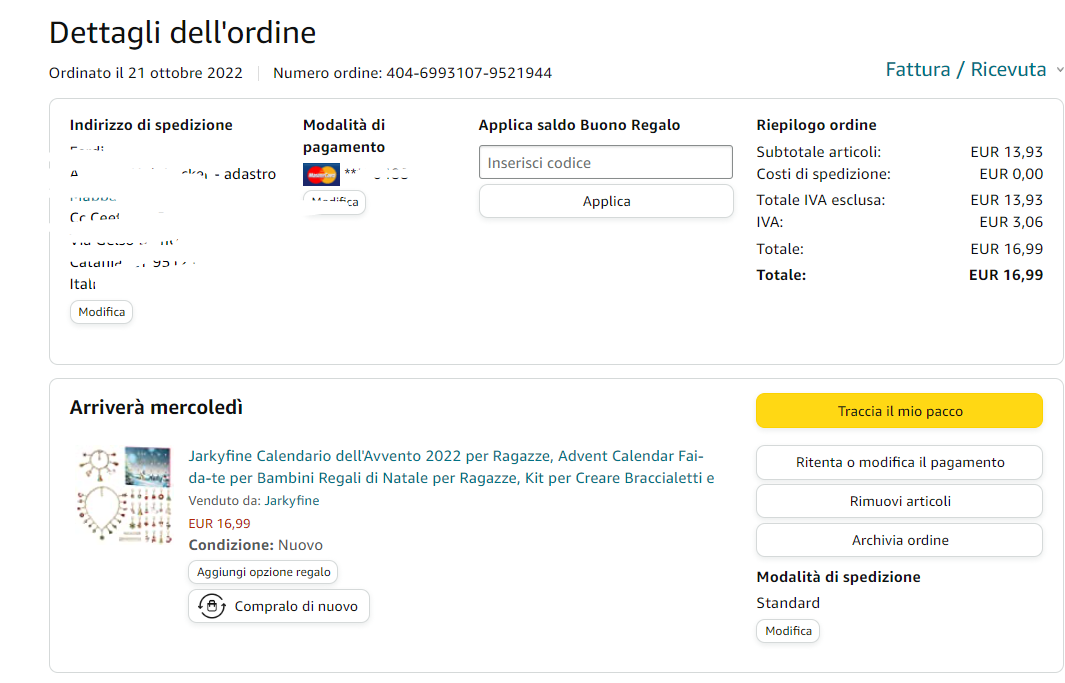Screen dimensions: 1065x683
Task: Click the order number 404-6993107-9521944
Action: [468, 73]
